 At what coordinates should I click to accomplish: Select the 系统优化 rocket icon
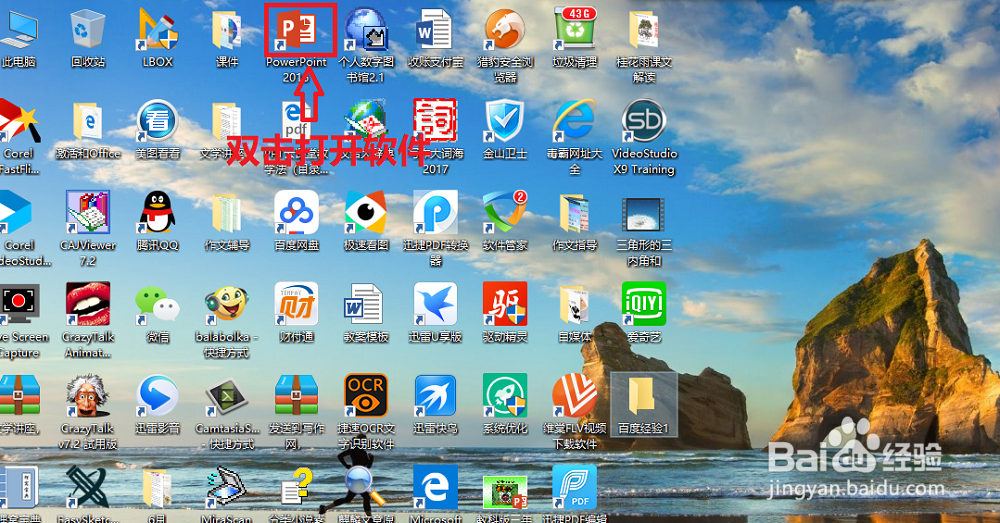click(x=504, y=396)
